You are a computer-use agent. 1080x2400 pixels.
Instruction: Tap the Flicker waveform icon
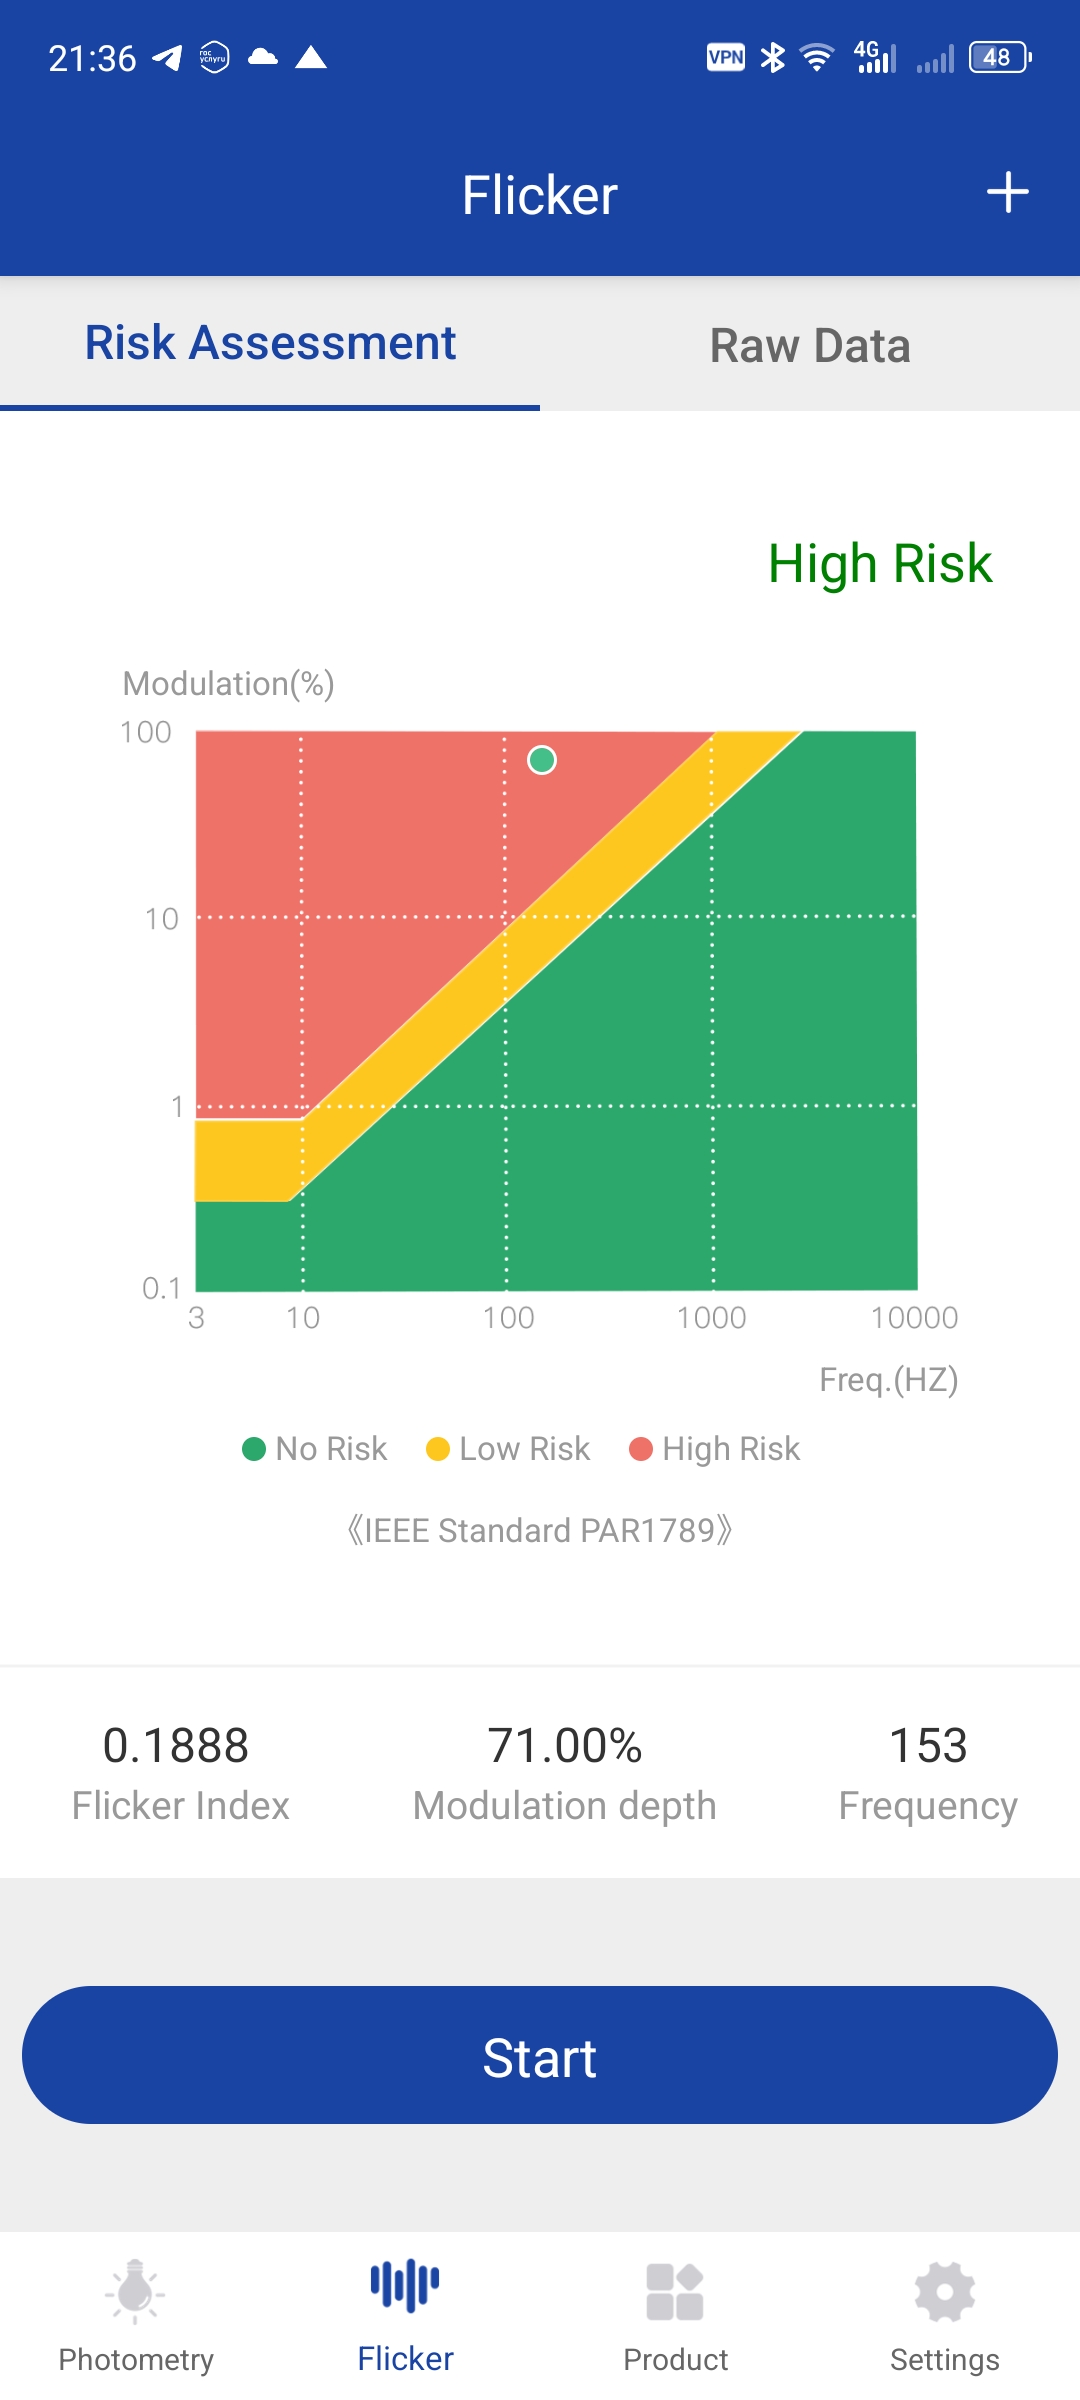pyautogui.click(x=405, y=2286)
